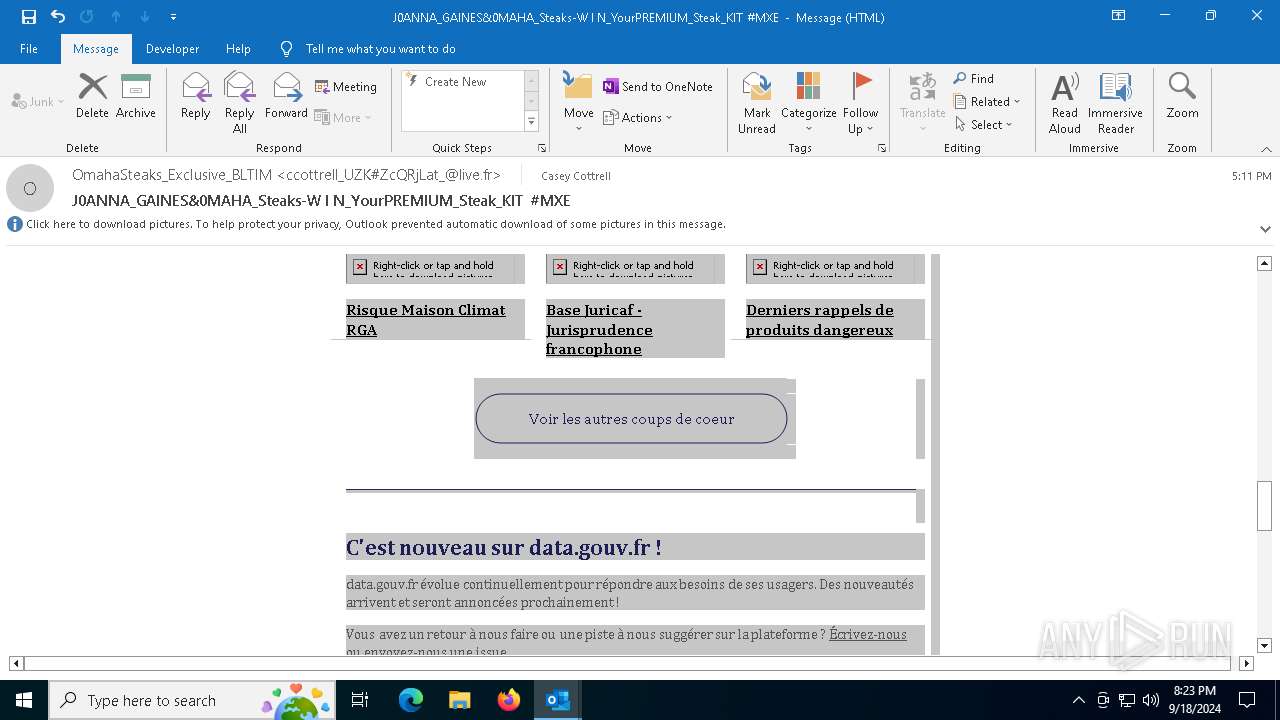Image resolution: width=1280 pixels, height=720 pixels.
Task: Open Derniers rappels de produits dangereux link
Action: coord(820,320)
